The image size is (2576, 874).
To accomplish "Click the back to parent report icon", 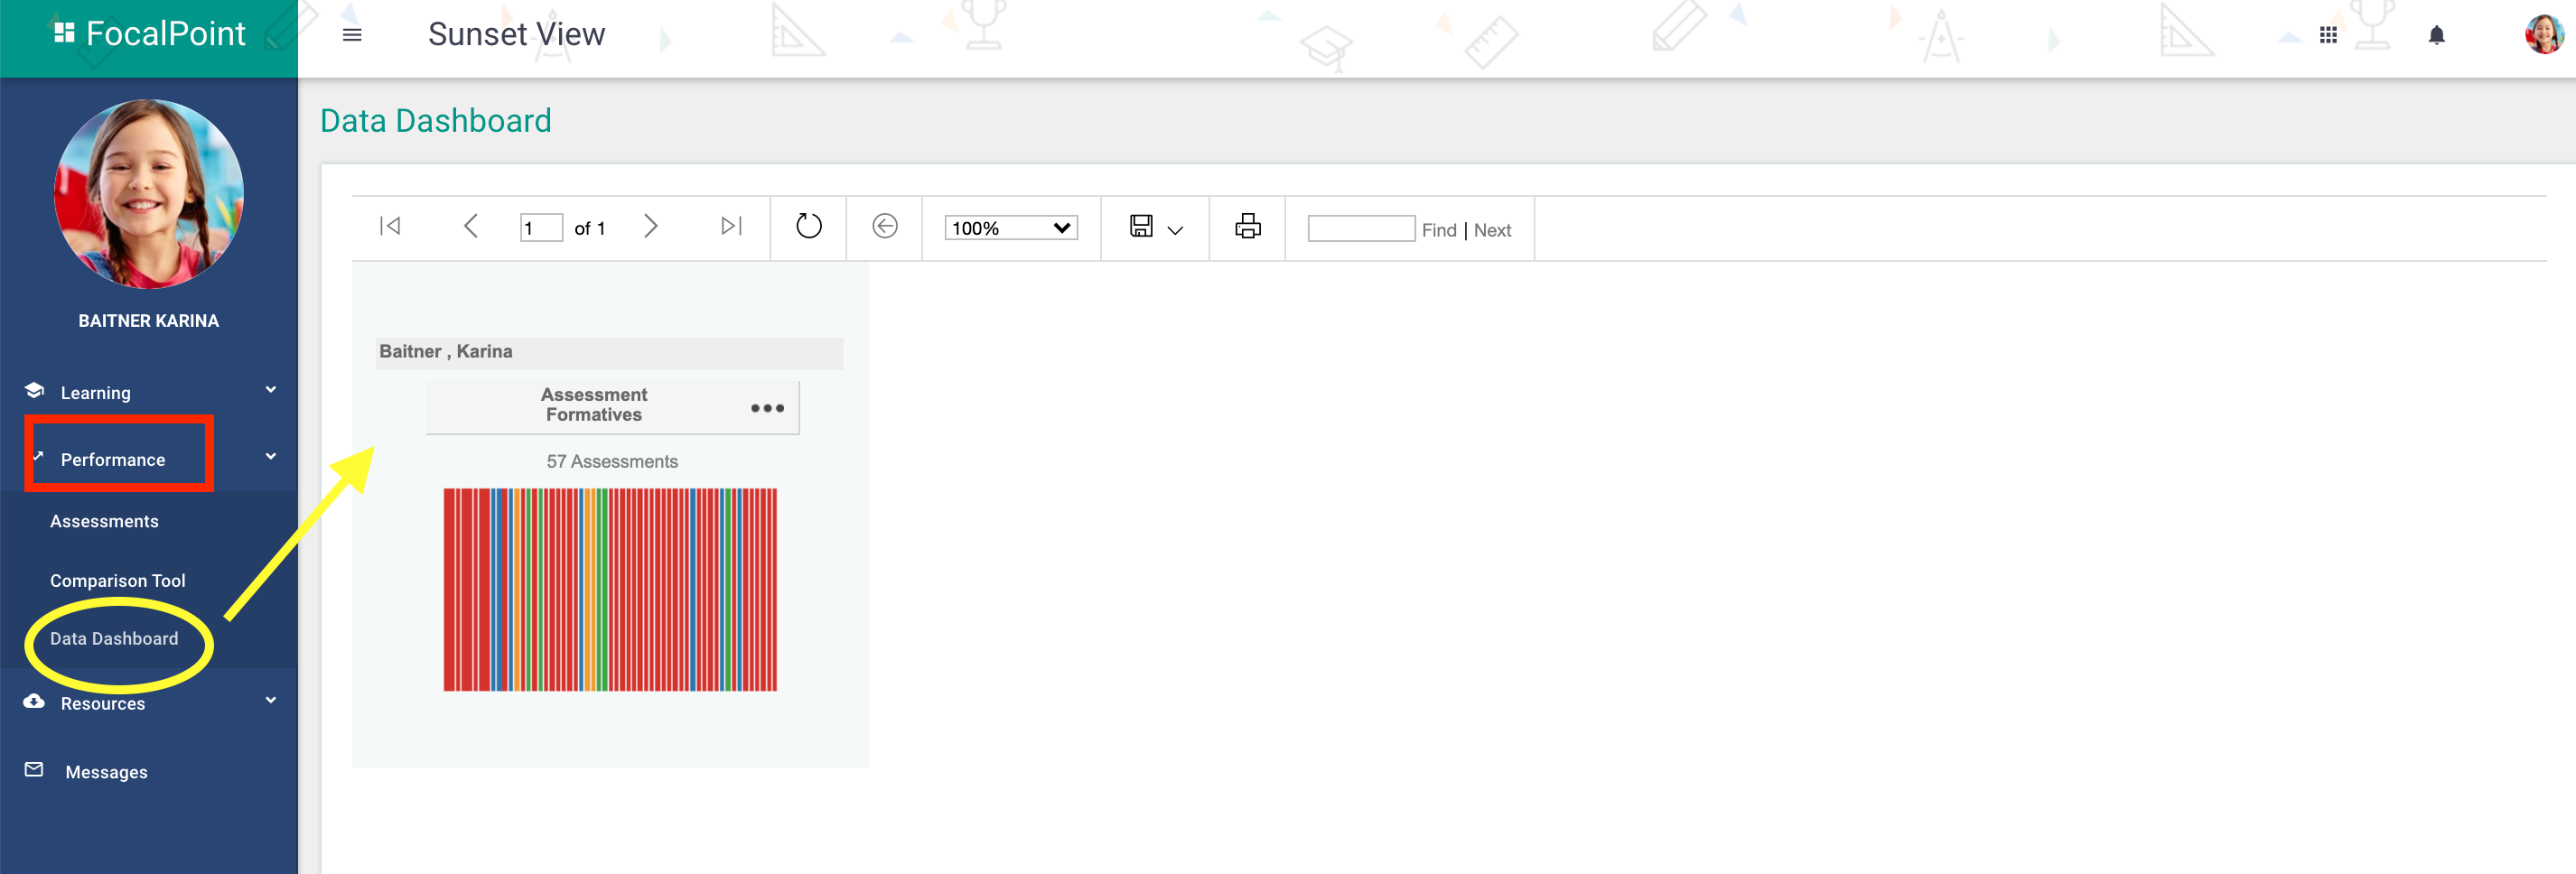I will [x=885, y=226].
